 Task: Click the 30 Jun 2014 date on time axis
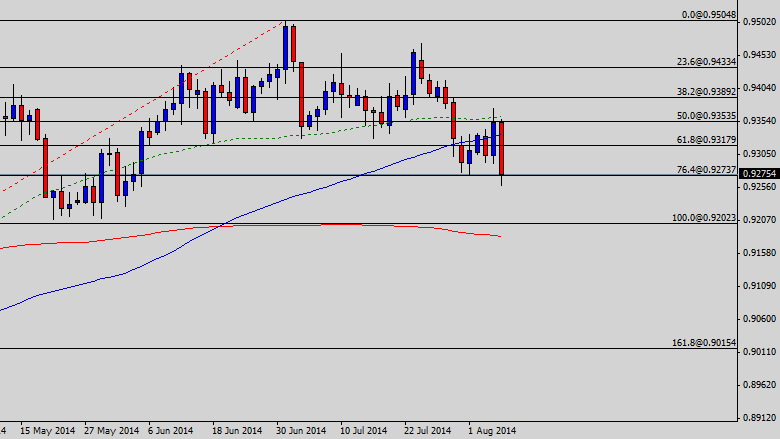[x=302, y=430]
